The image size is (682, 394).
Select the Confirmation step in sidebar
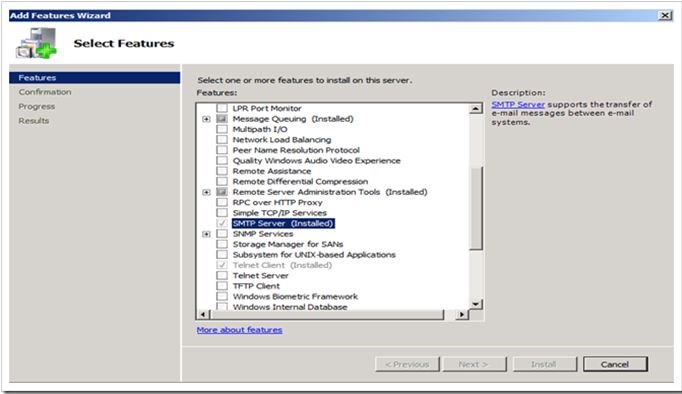[x=45, y=92]
